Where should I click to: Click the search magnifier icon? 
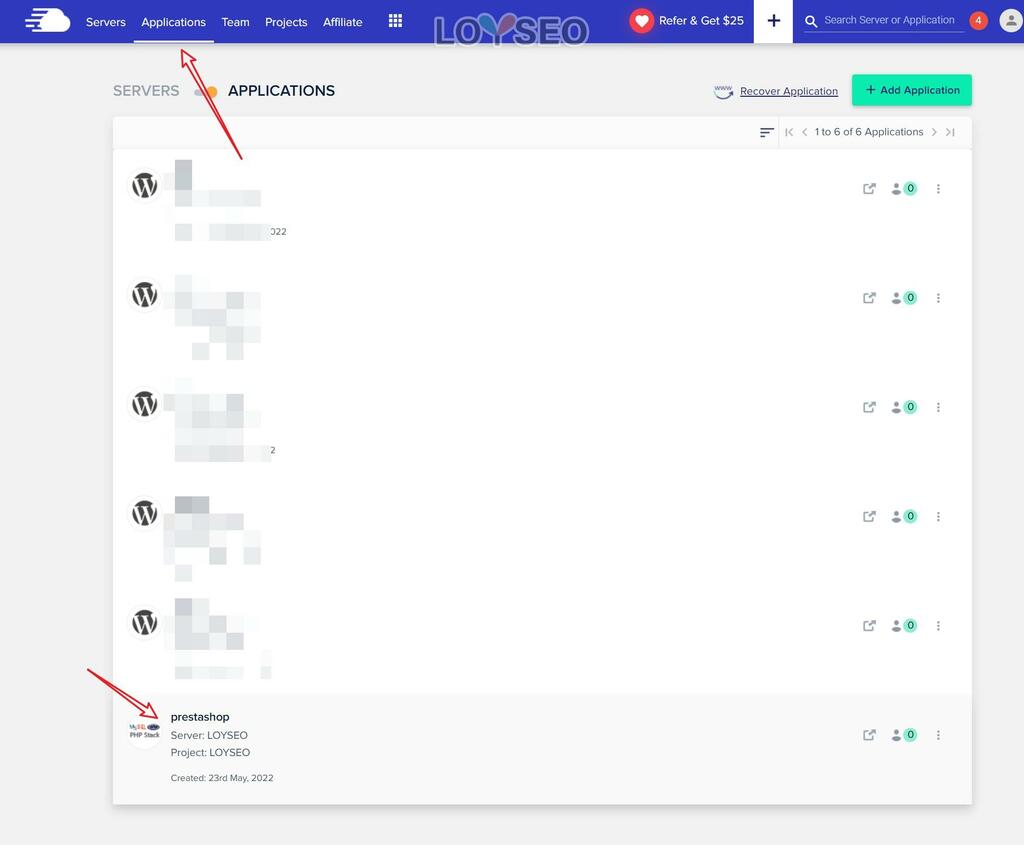click(x=811, y=22)
